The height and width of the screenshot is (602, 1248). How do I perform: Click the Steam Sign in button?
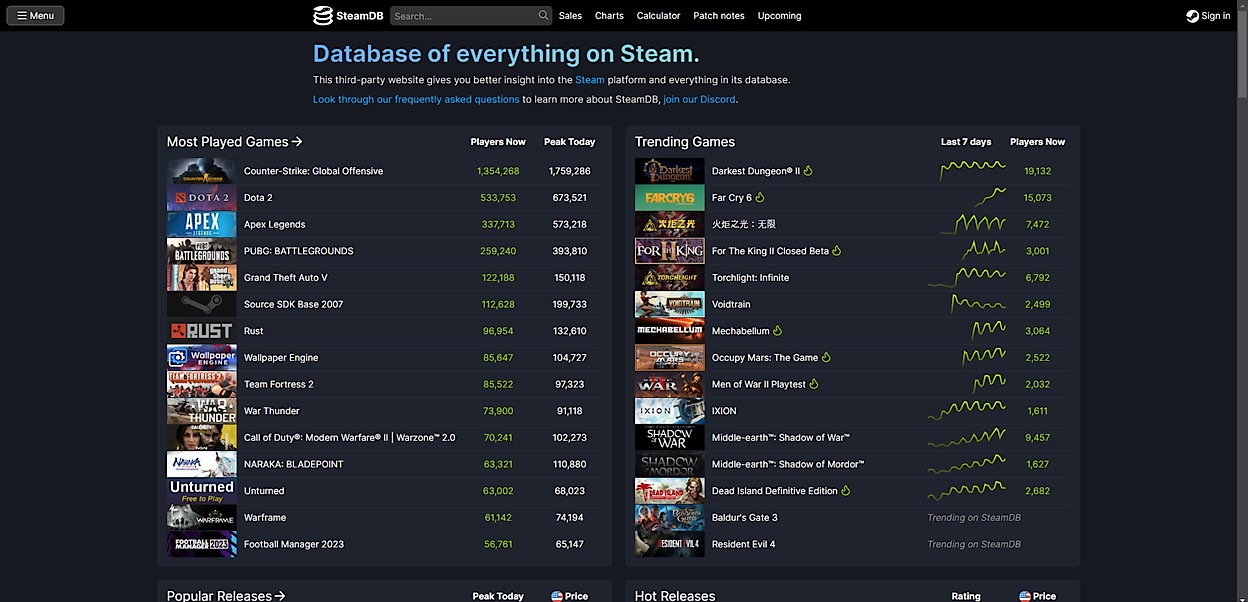[1208, 16]
